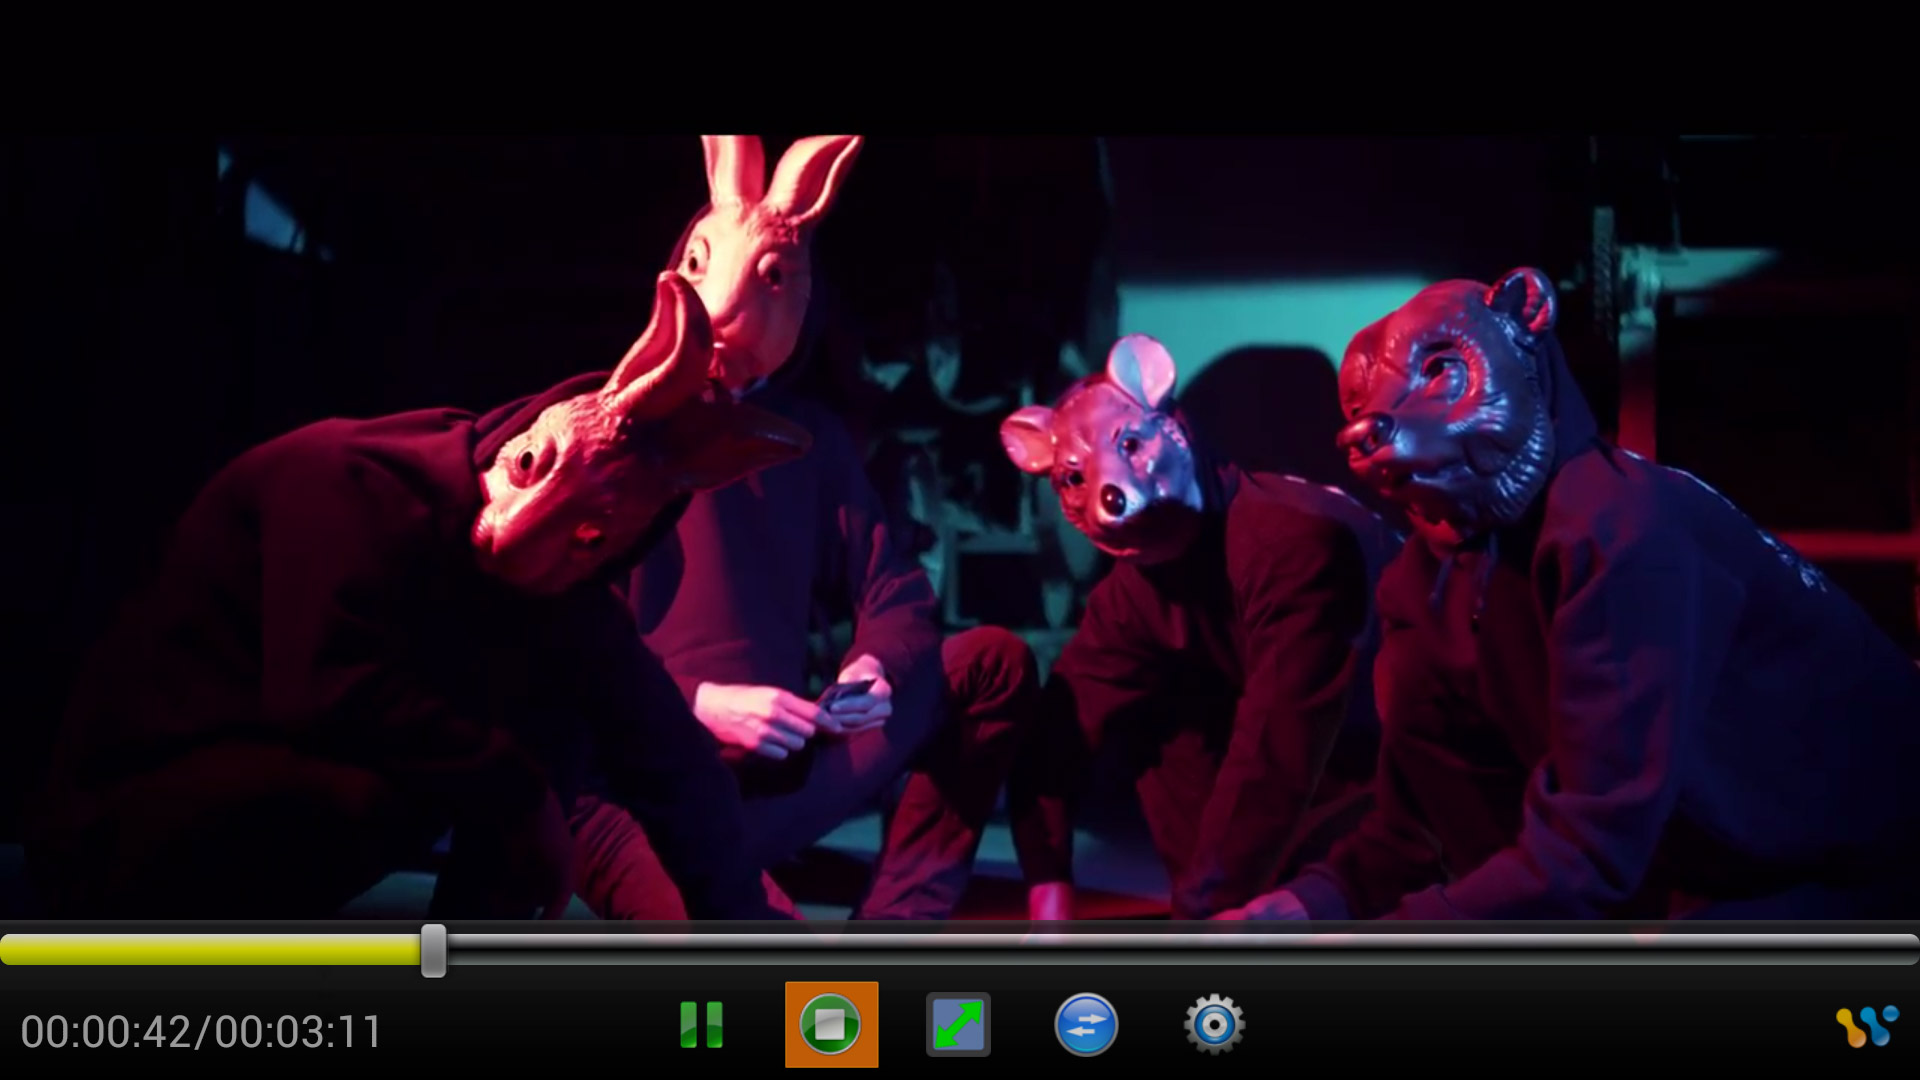Click the blue swap arrows icon
This screenshot has width=1920, height=1080.
coord(1086,1025)
